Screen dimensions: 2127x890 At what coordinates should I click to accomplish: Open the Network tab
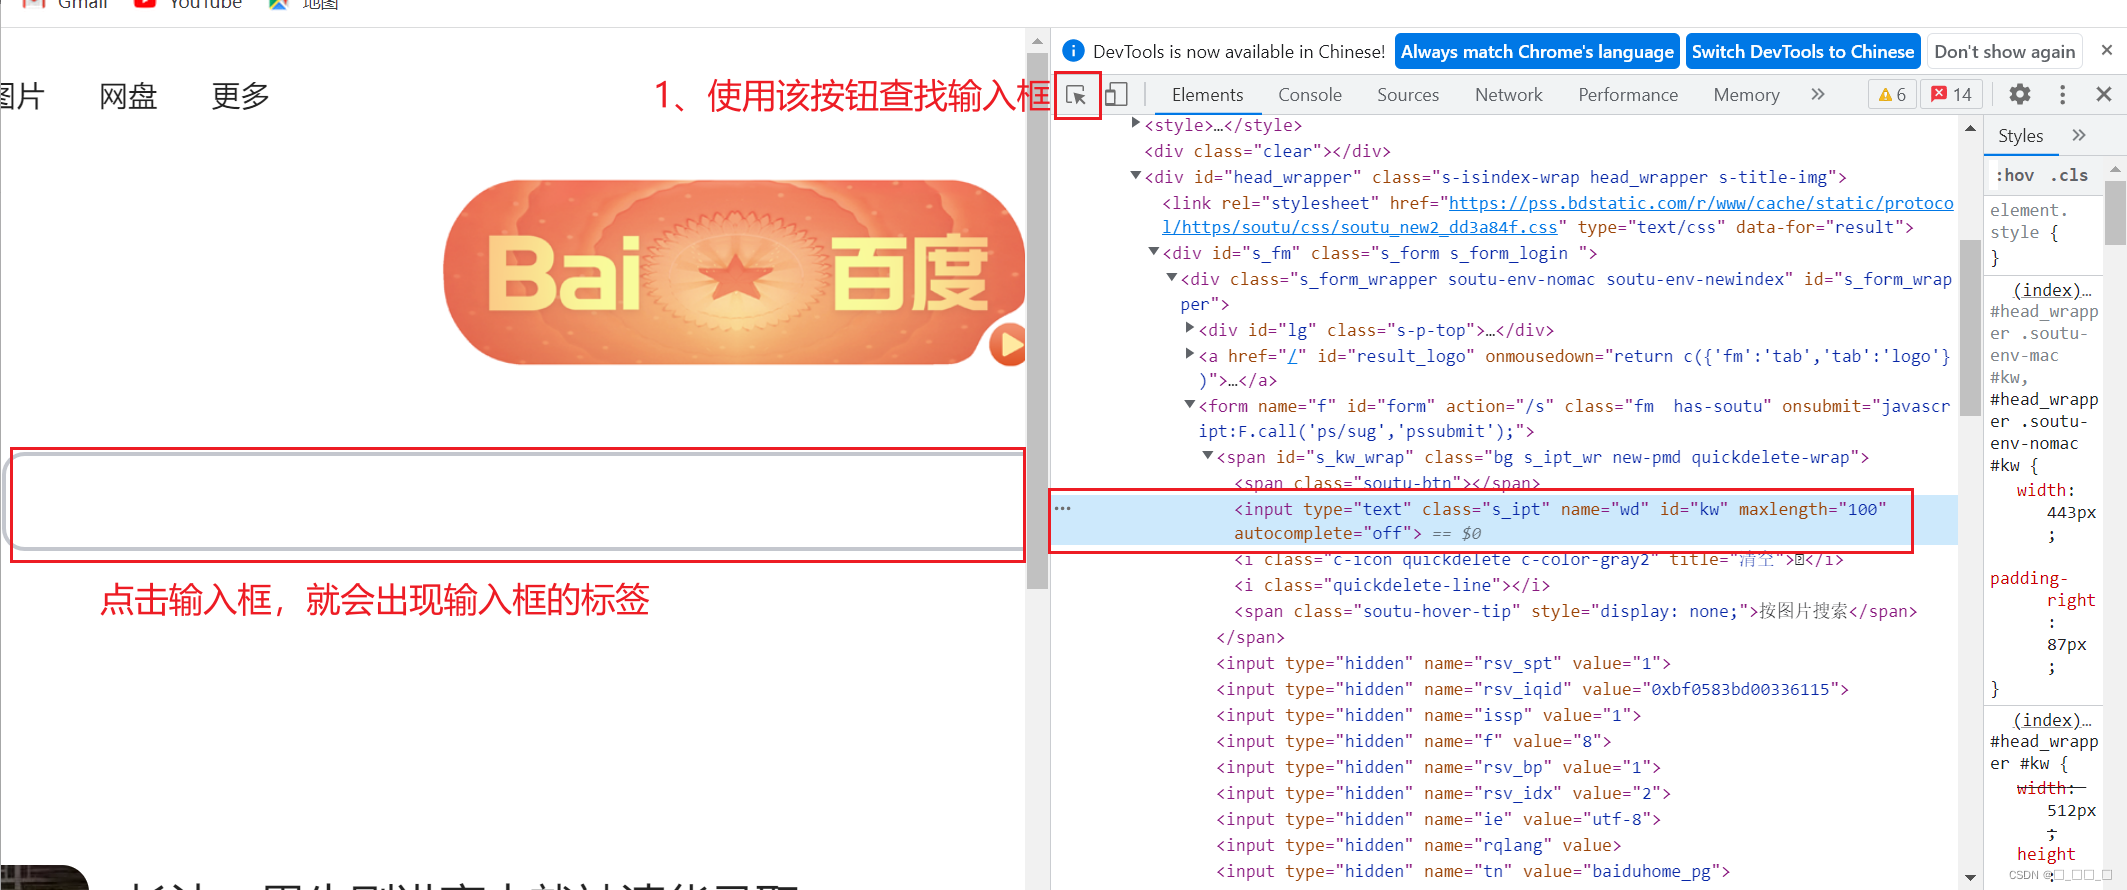pyautogui.click(x=1509, y=95)
